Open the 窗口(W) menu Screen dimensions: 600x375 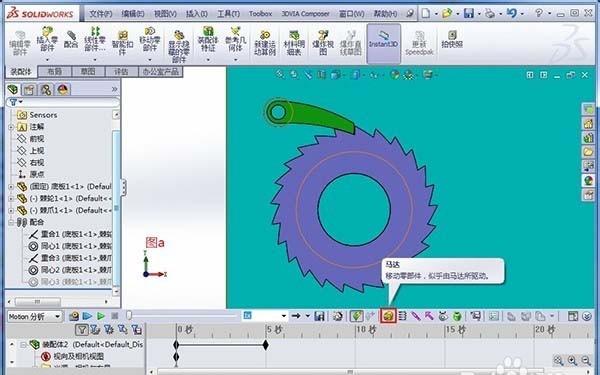(352, 14)
